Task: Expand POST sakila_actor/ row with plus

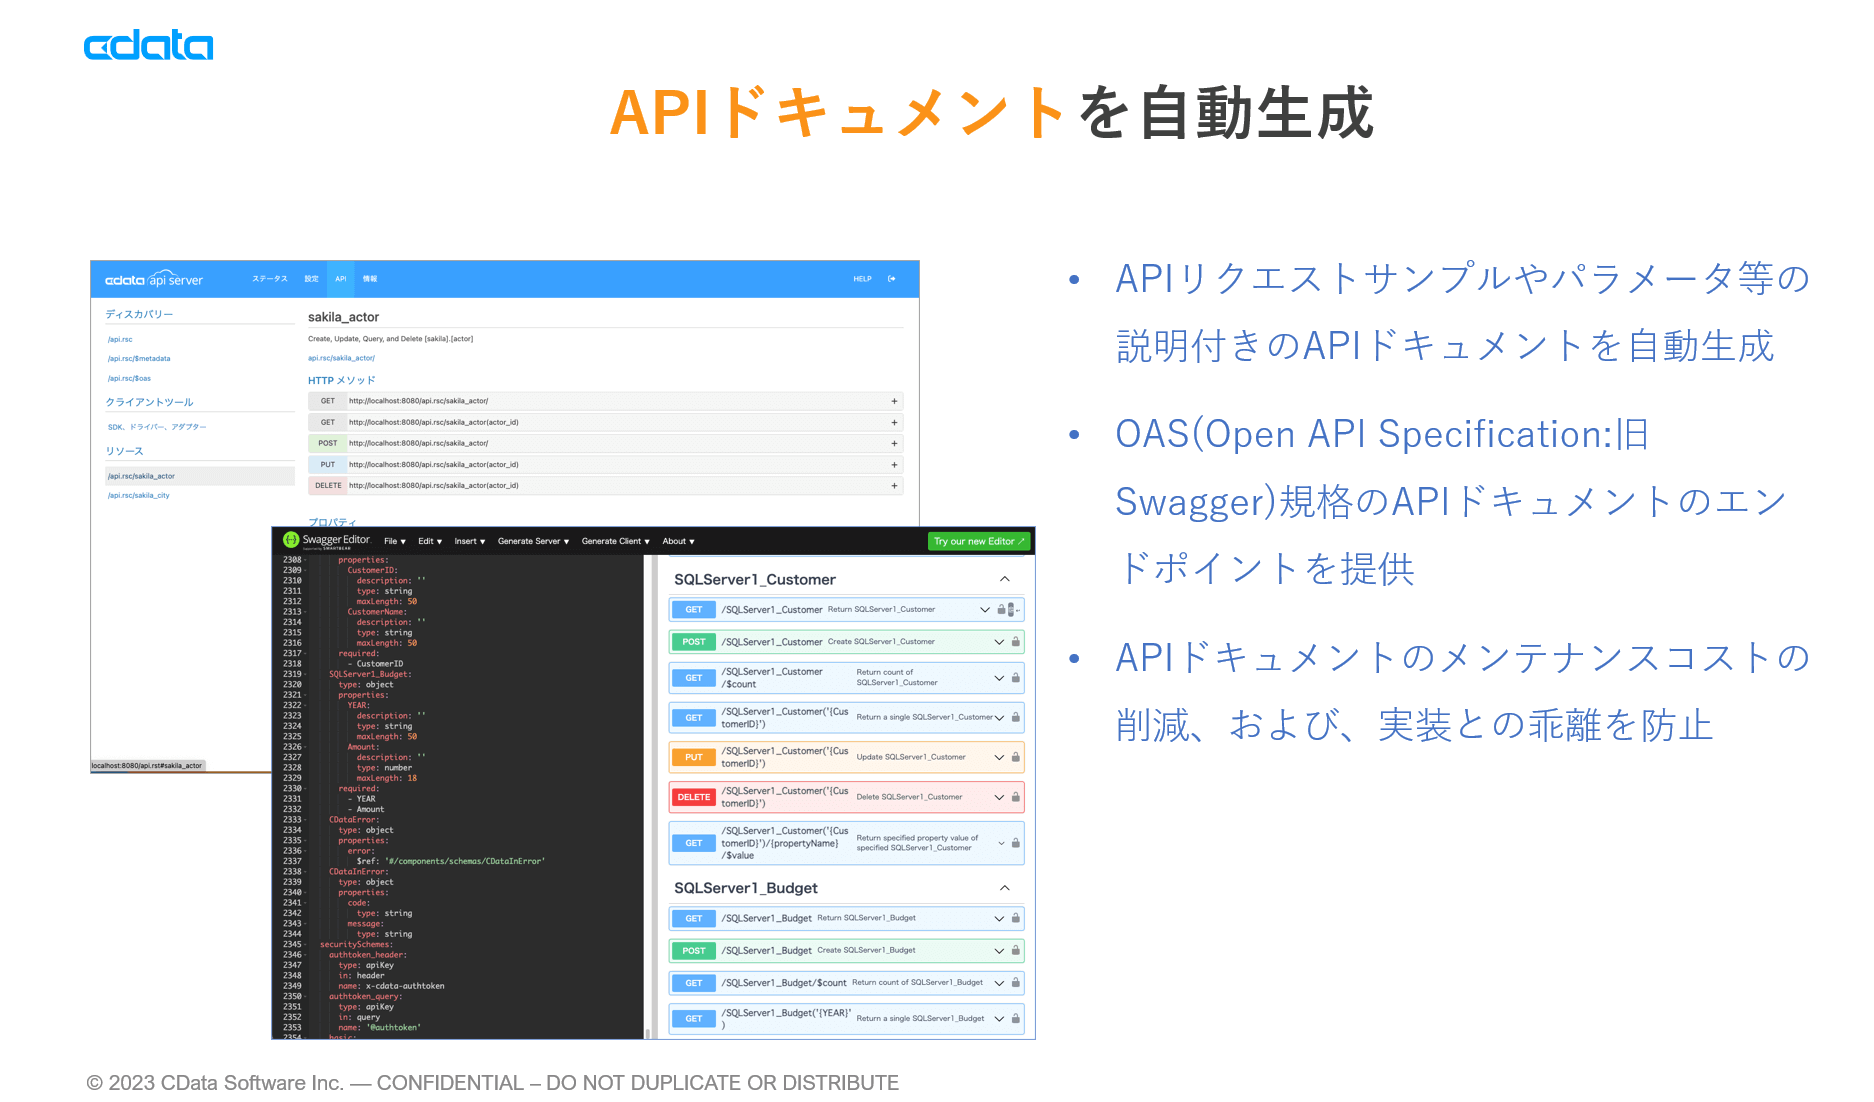Action: point(894,443)
